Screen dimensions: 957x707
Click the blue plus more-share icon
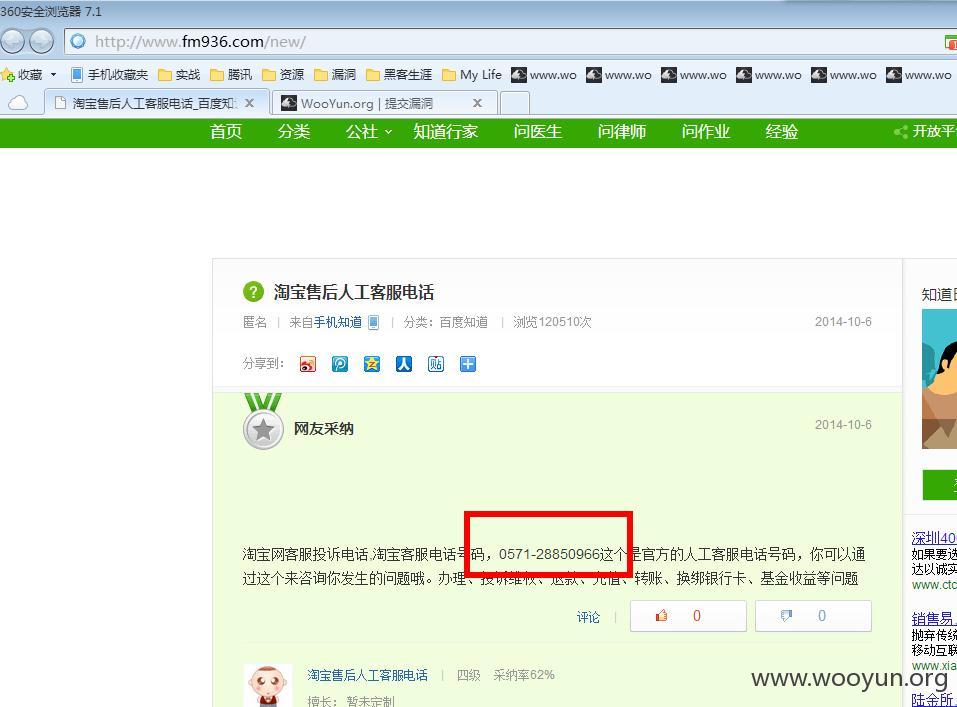pyautogui.click(x=468, y=364)
